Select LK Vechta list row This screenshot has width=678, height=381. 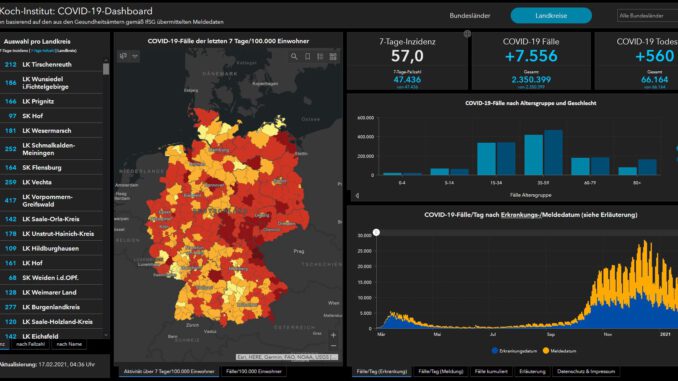(51, 182)
